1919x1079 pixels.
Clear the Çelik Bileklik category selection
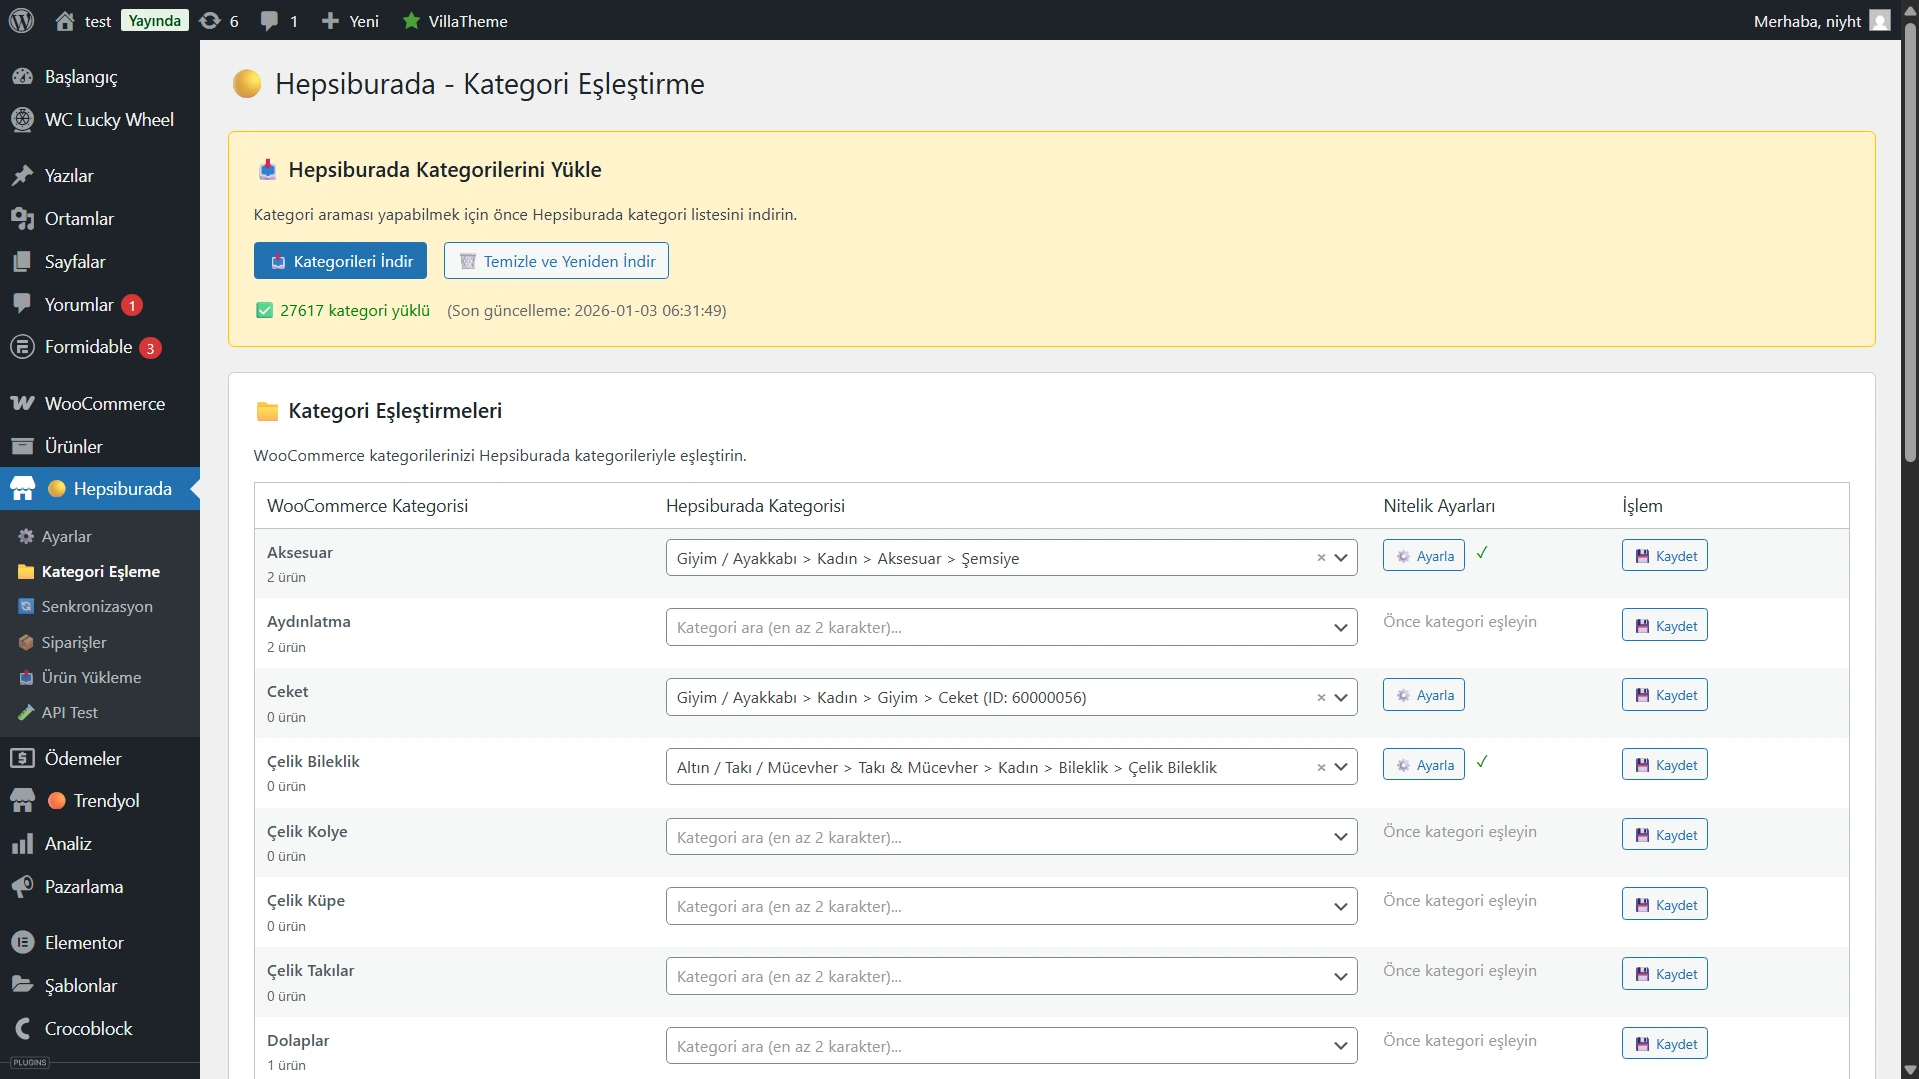point(1321,768)
